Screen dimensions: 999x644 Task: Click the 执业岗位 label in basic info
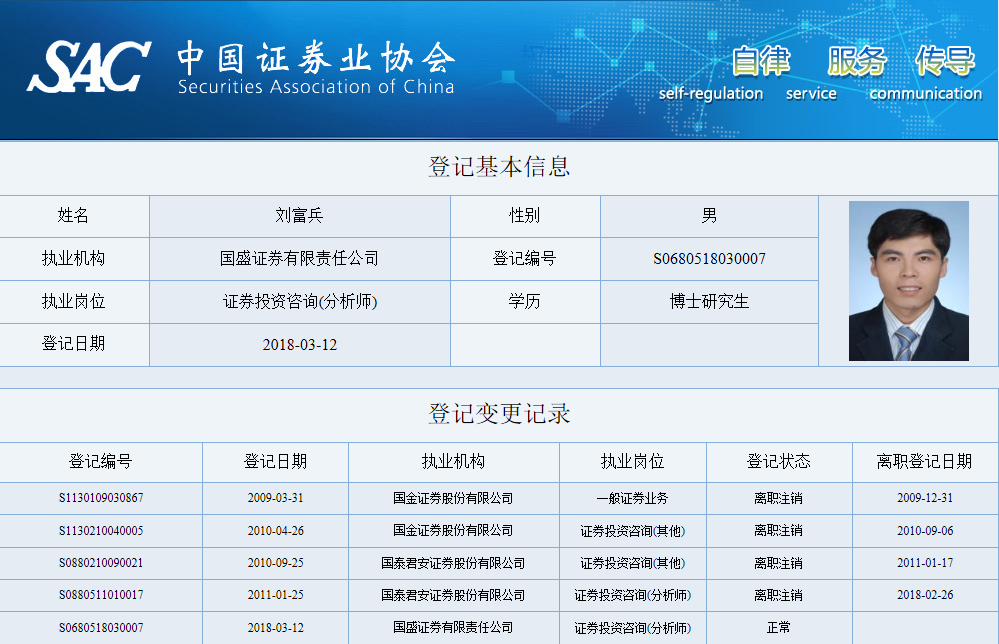pos(73,301)
